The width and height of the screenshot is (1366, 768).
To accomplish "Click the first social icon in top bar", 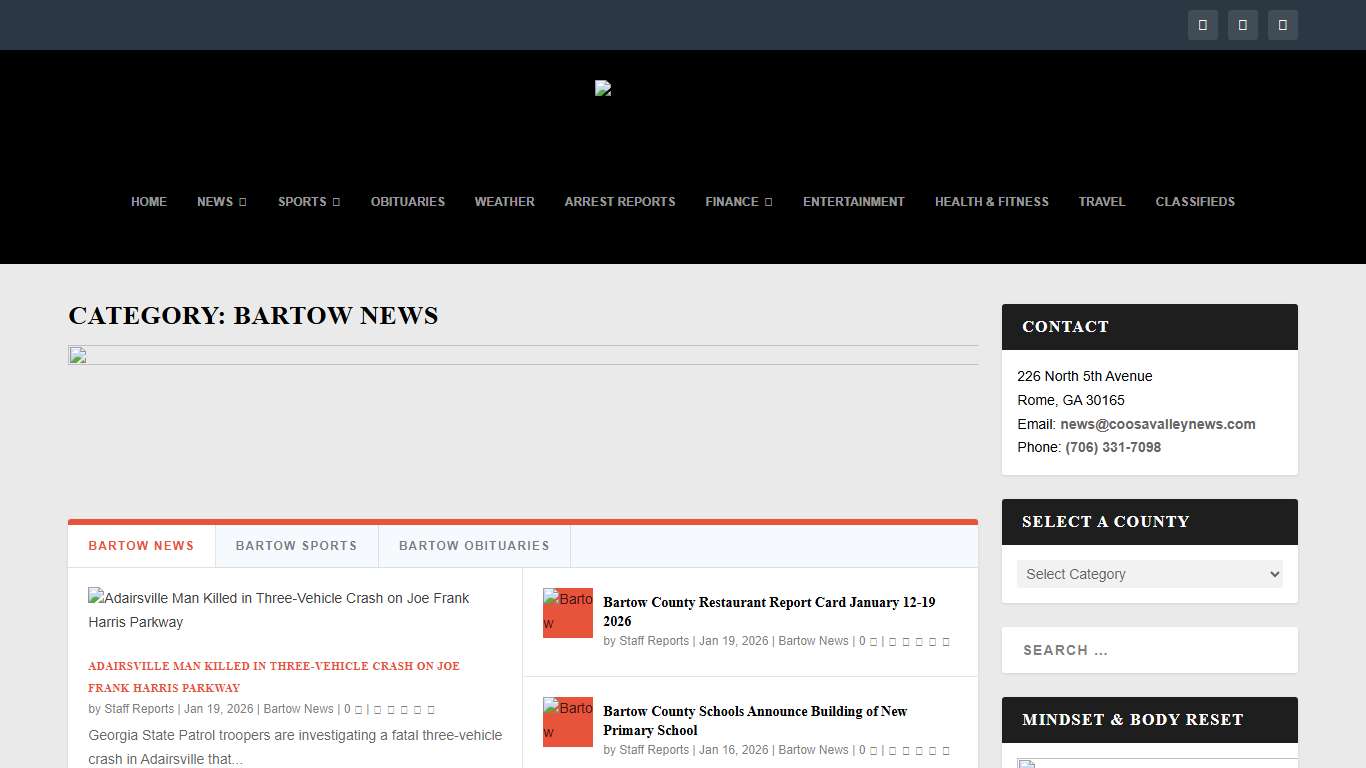I will 1202,25.
